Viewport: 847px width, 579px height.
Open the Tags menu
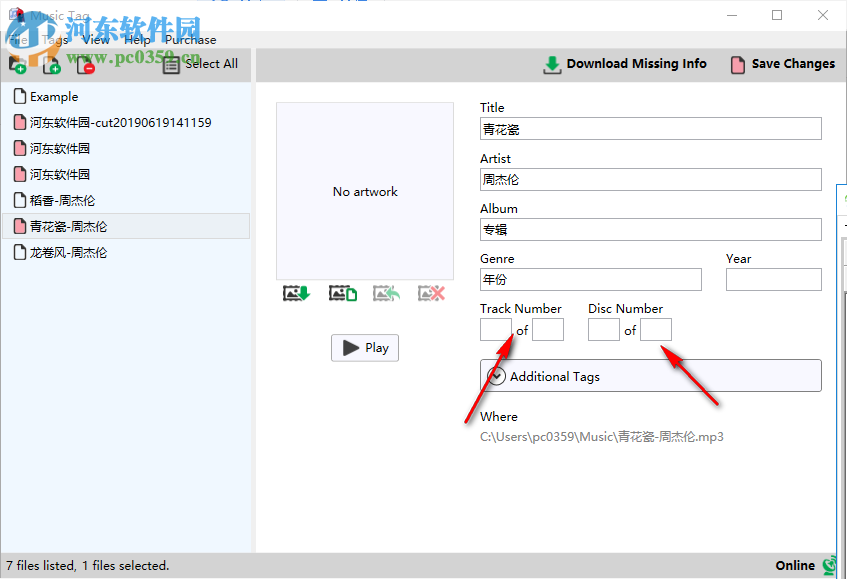click(x=55, y=40)
